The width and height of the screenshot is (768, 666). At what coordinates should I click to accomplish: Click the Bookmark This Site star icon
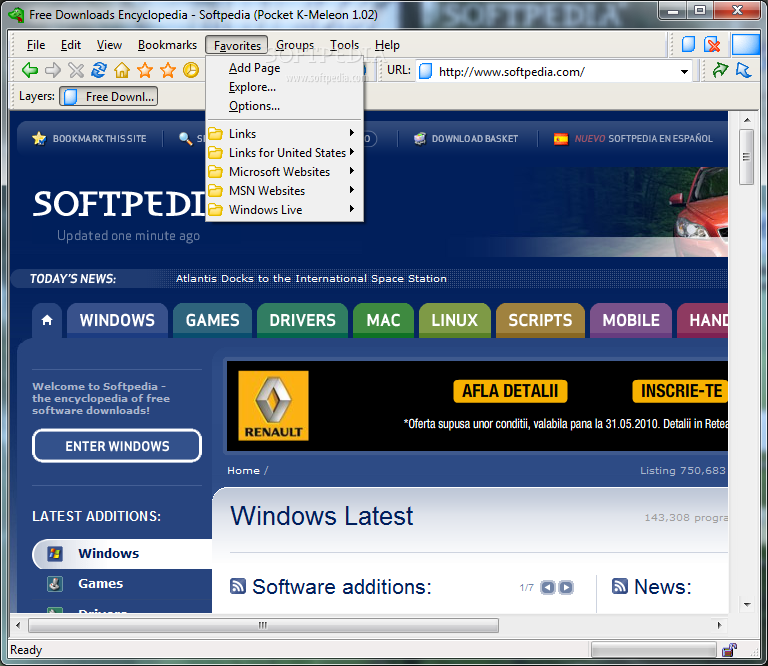tap(39, 139)
